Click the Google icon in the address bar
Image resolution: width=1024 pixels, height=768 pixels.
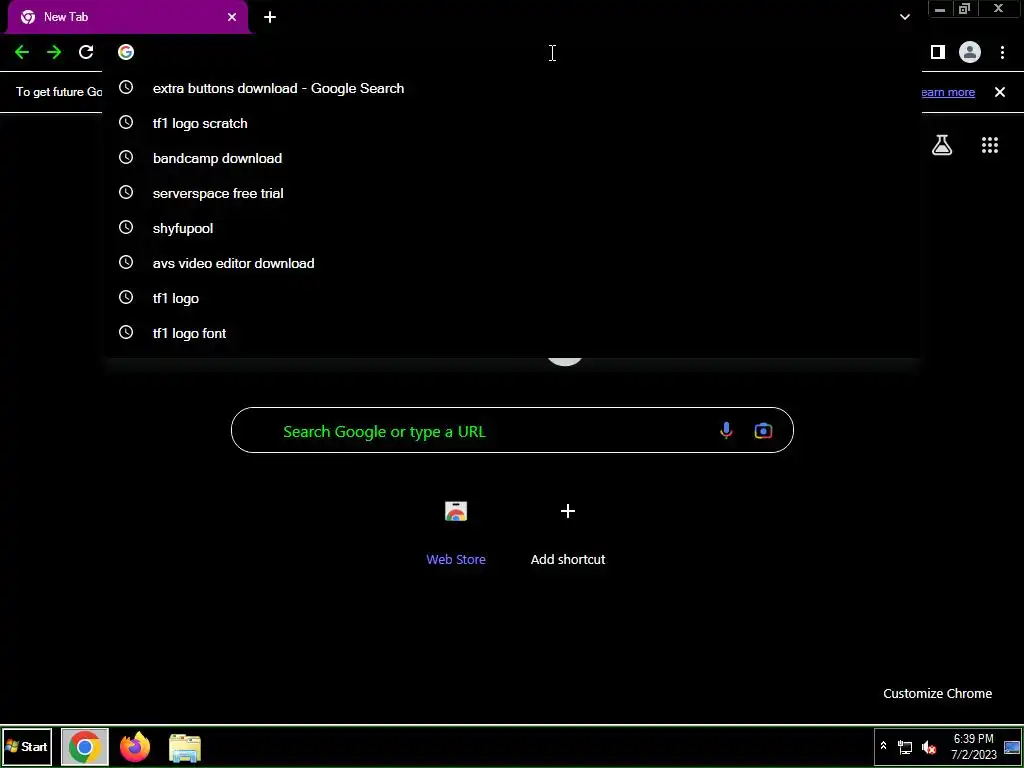point(126,52)
